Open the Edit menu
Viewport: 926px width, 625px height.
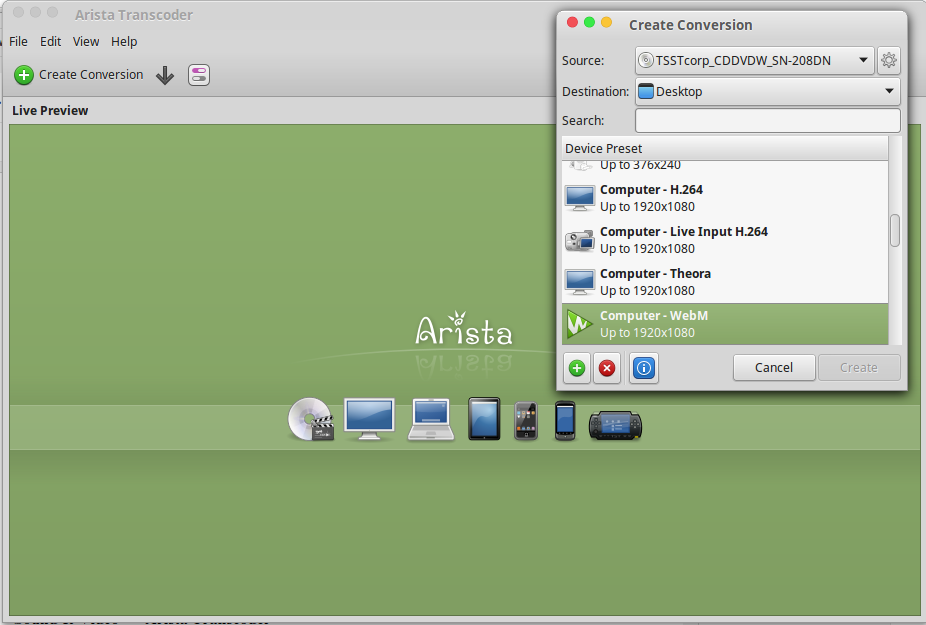50,41
